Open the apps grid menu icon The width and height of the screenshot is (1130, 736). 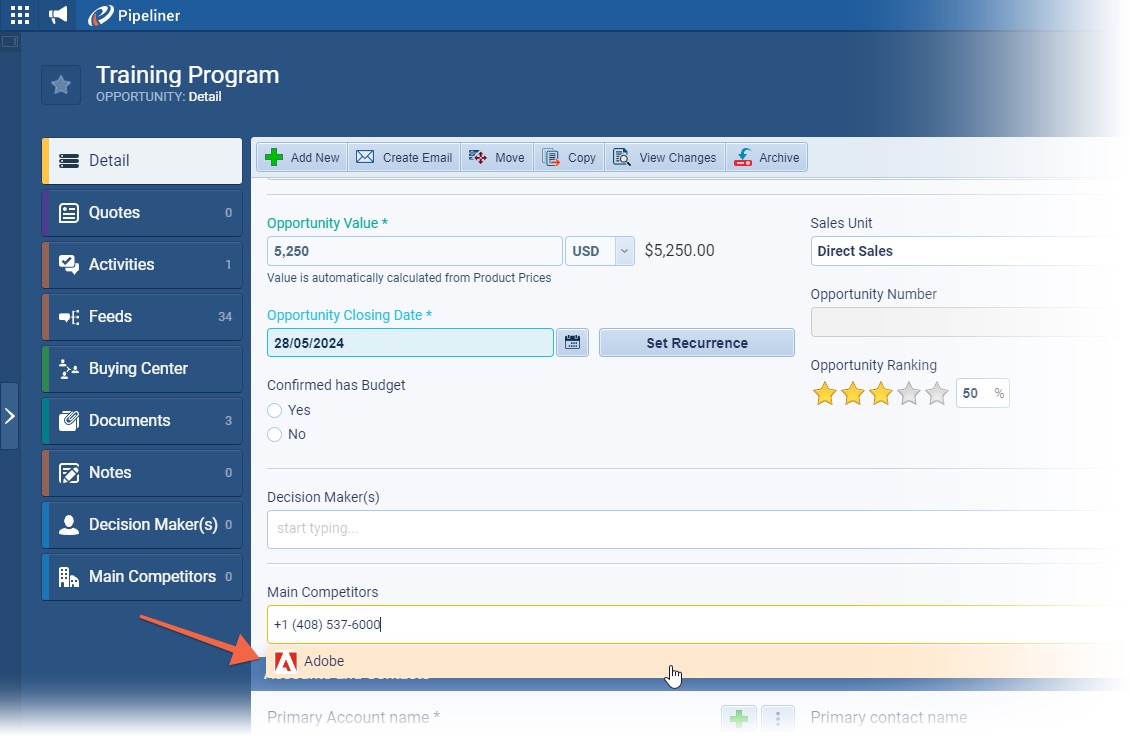[20, 15]
